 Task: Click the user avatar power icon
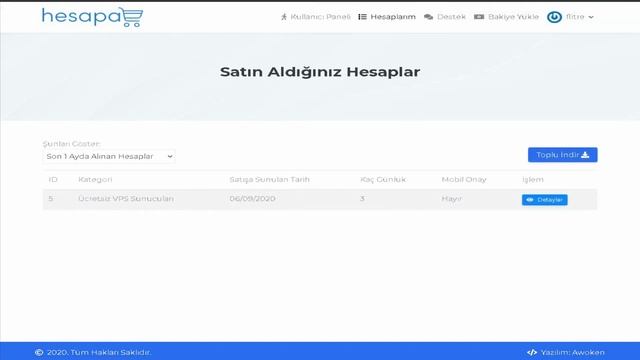click(554, 17)
